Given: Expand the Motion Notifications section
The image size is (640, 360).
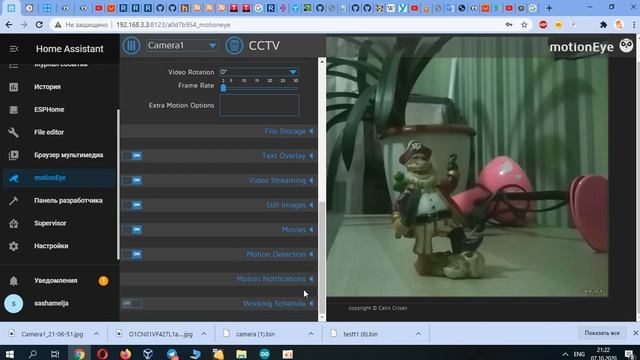Looking at the screenshot, I should pos(275,279).
